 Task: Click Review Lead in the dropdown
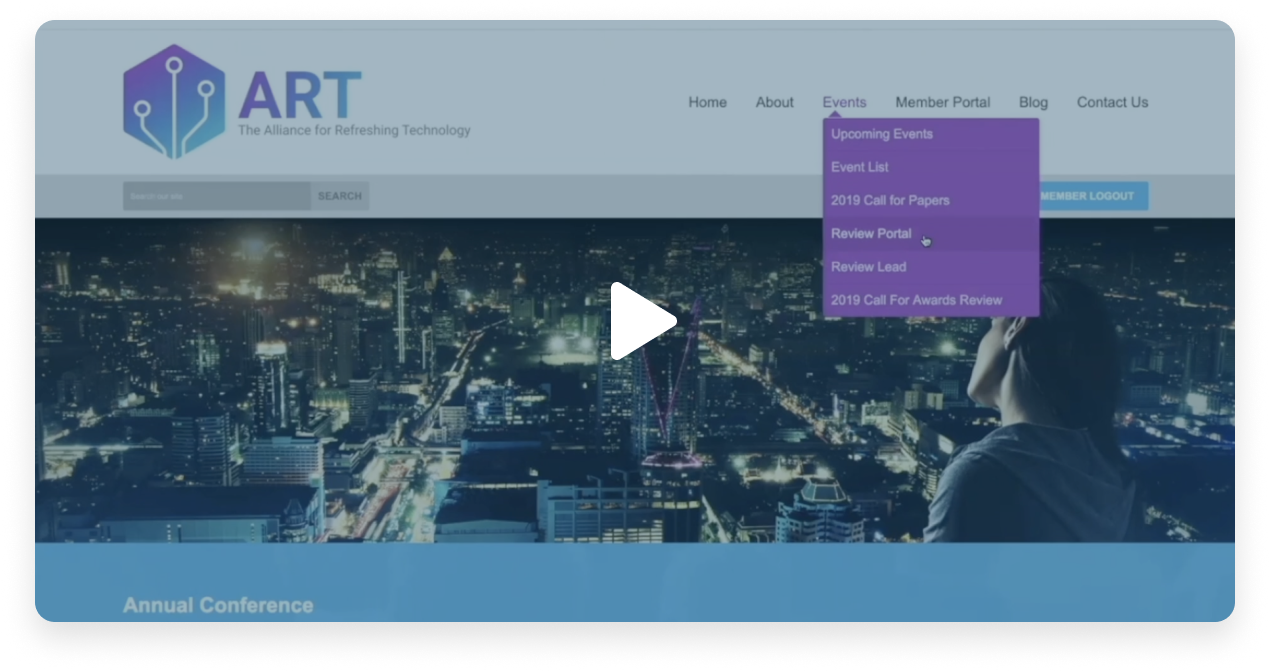pyautogui.click(x=868, y=267)
